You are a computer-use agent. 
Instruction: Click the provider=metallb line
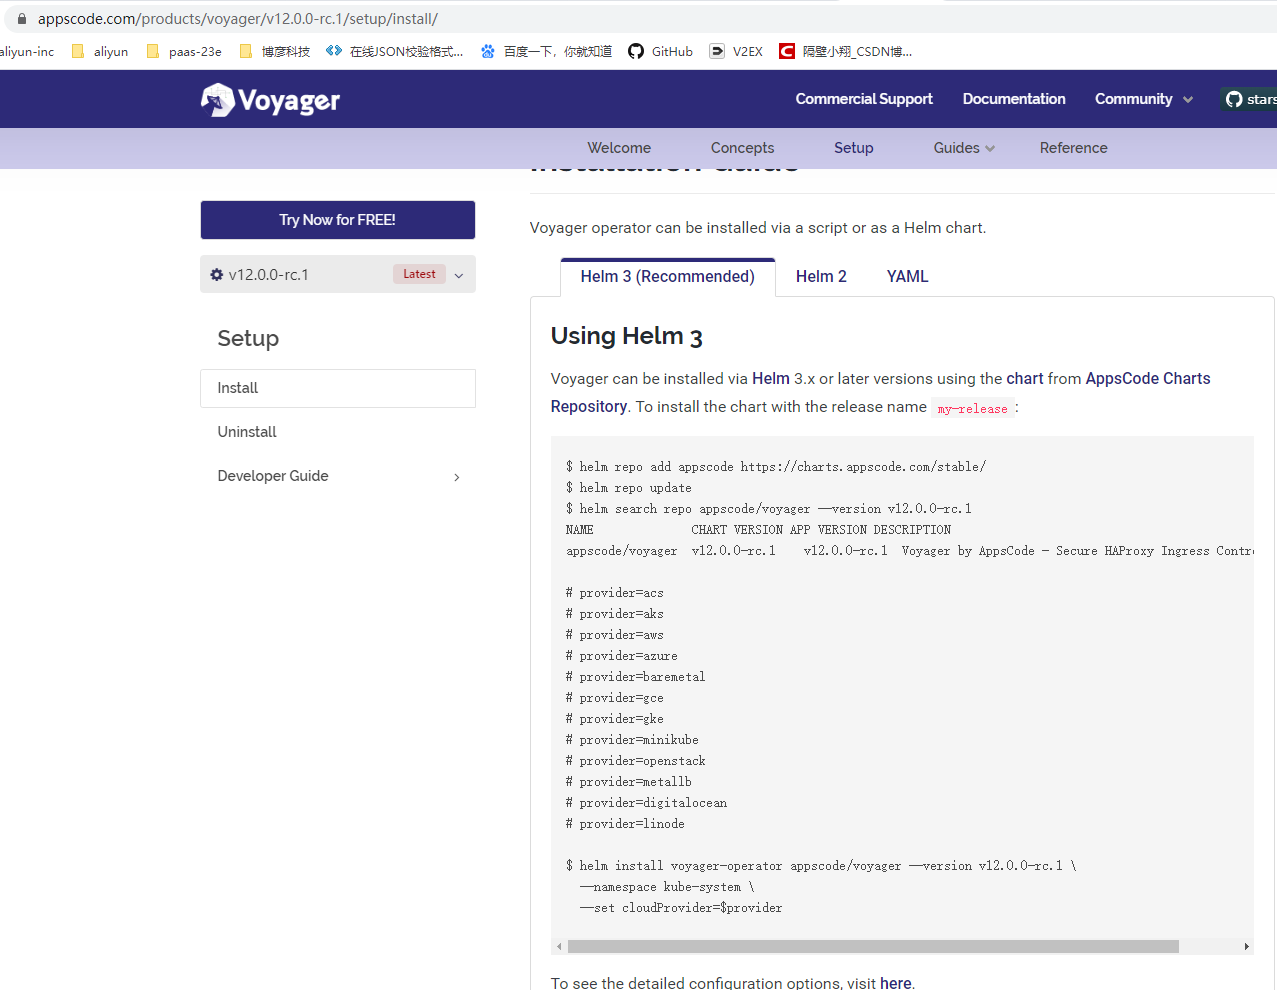click(629, 782)
